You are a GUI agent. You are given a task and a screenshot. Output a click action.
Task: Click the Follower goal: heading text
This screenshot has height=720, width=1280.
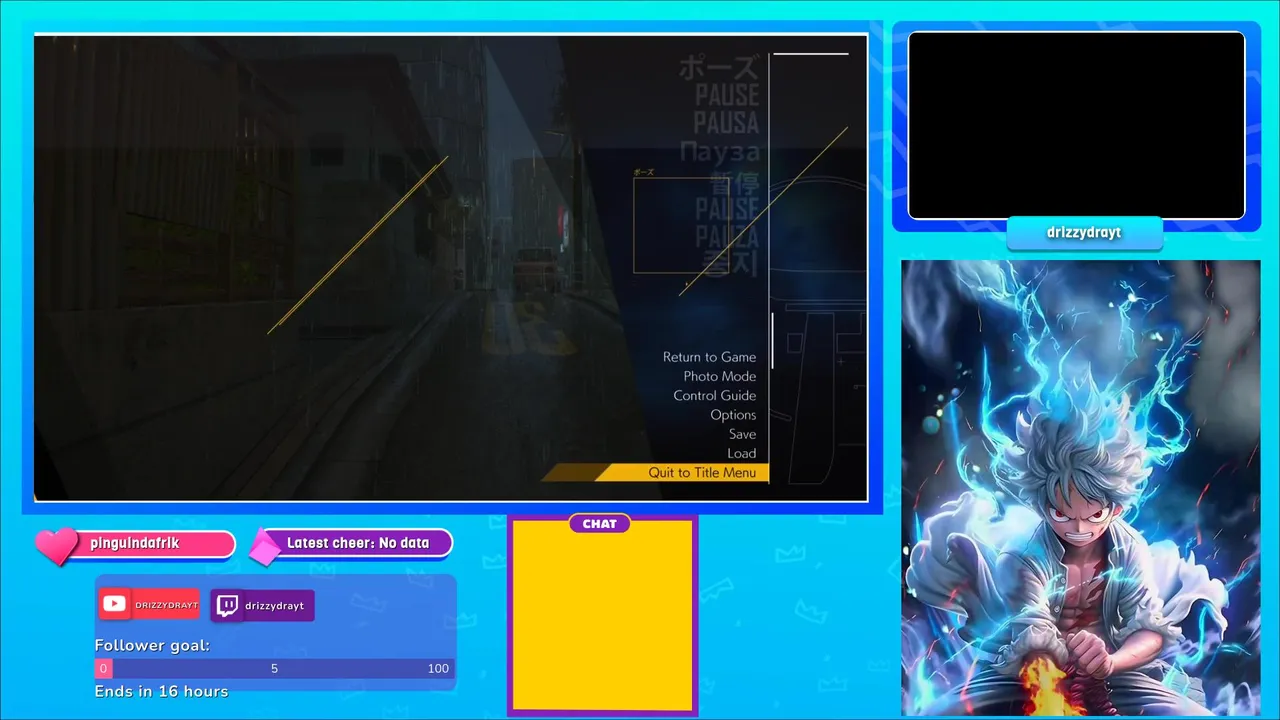pos(152,646)
